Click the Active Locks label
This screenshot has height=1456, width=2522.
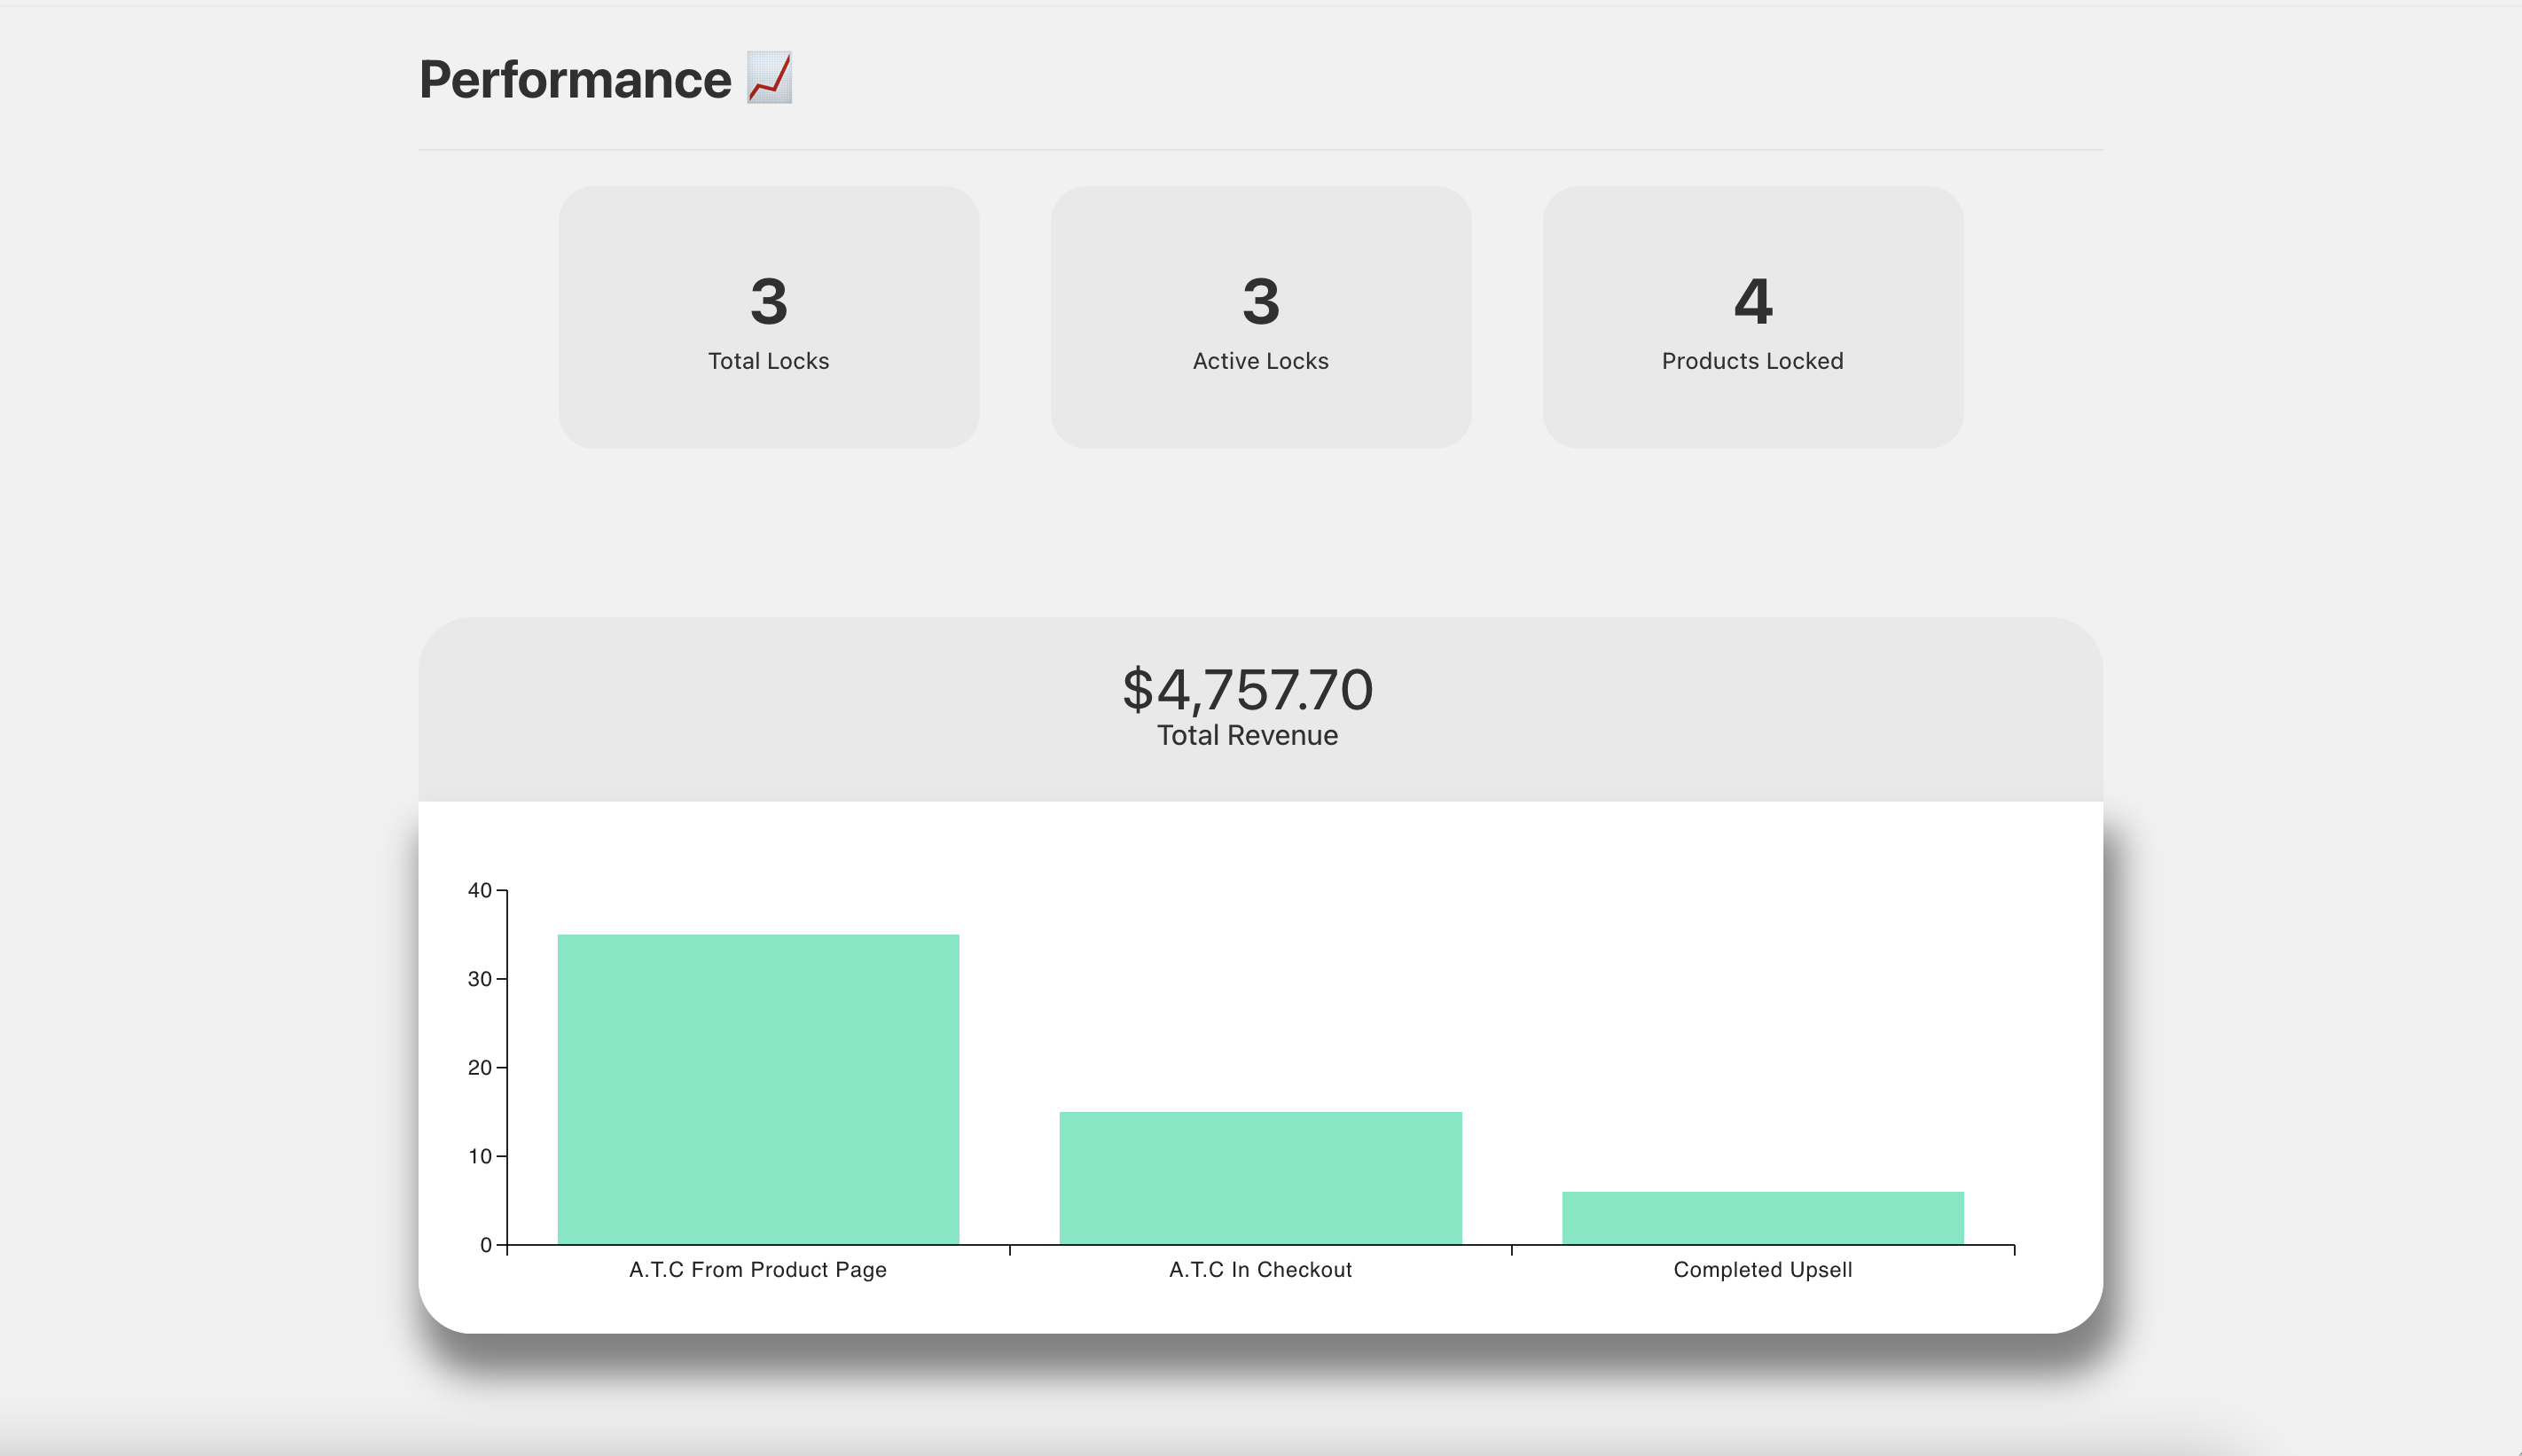click(x=1260, y=361)
